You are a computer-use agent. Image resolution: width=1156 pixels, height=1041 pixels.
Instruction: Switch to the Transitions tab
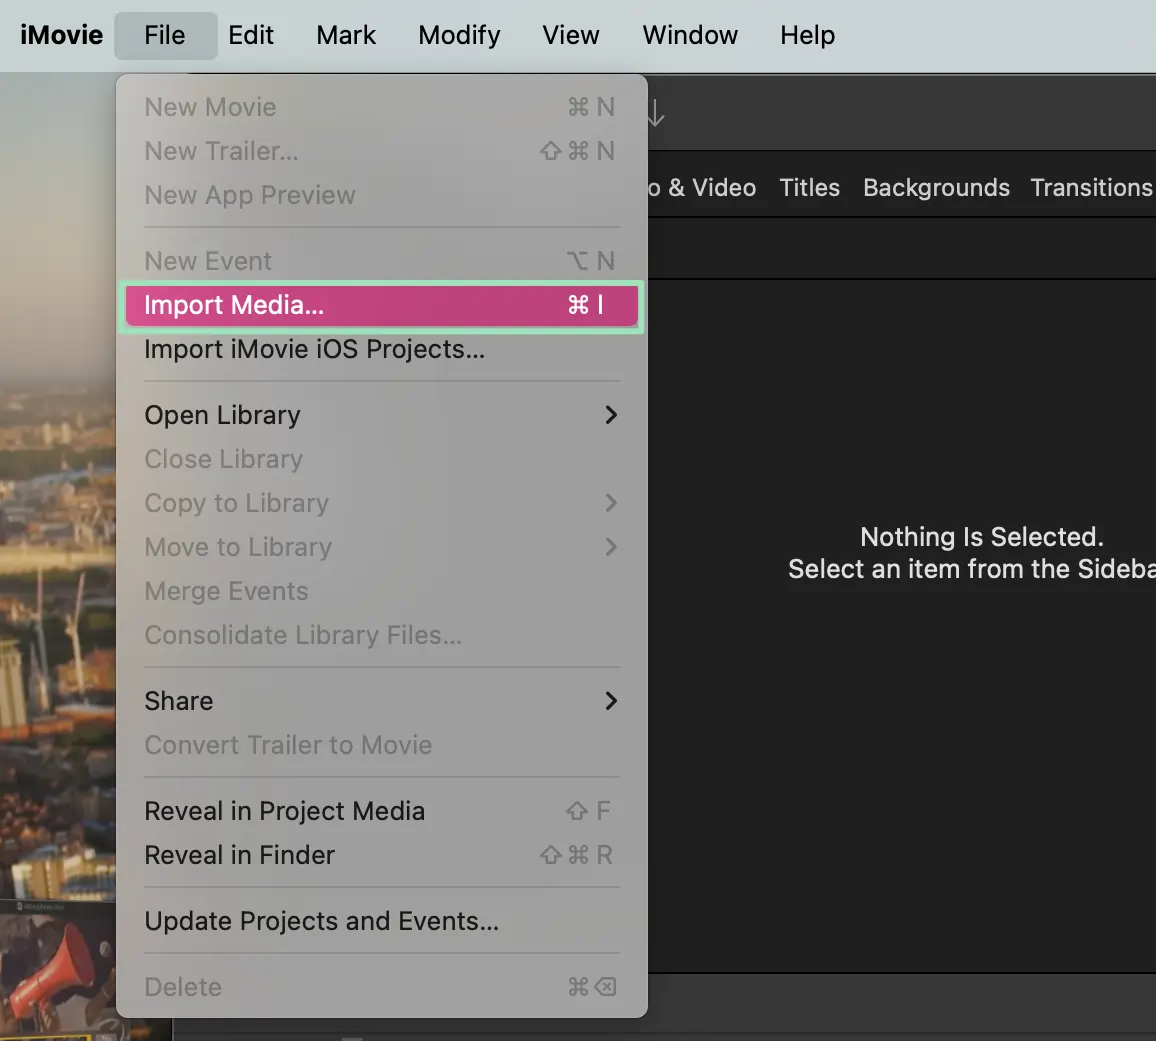coord(1092,188)
